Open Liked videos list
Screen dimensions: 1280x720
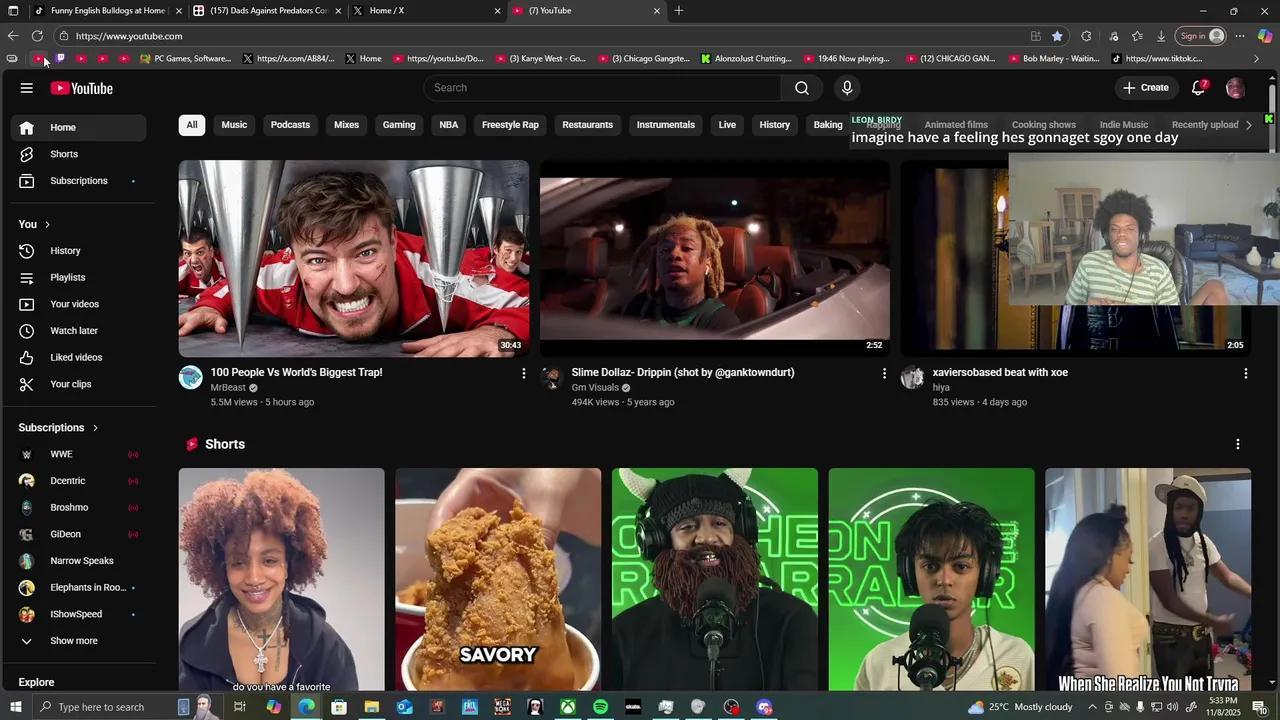pos(78,357)
